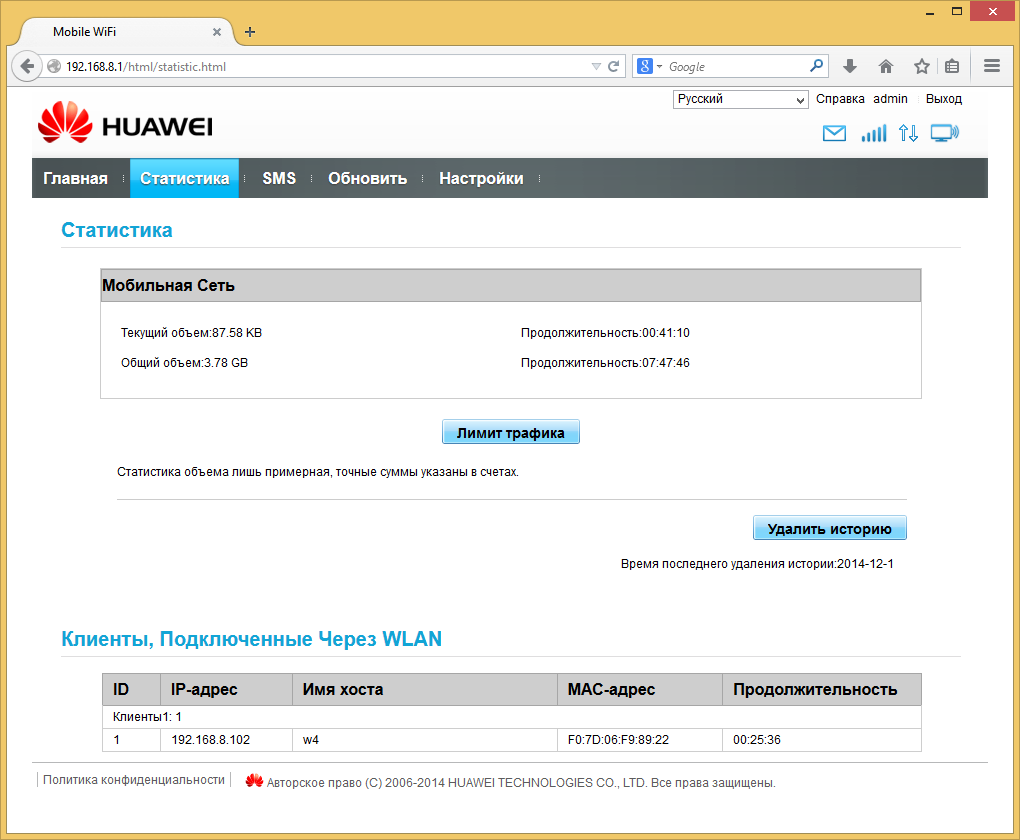Open the downloads arrow icon
The height and width of the screenshot is (840, 1020).
(850, 66)
